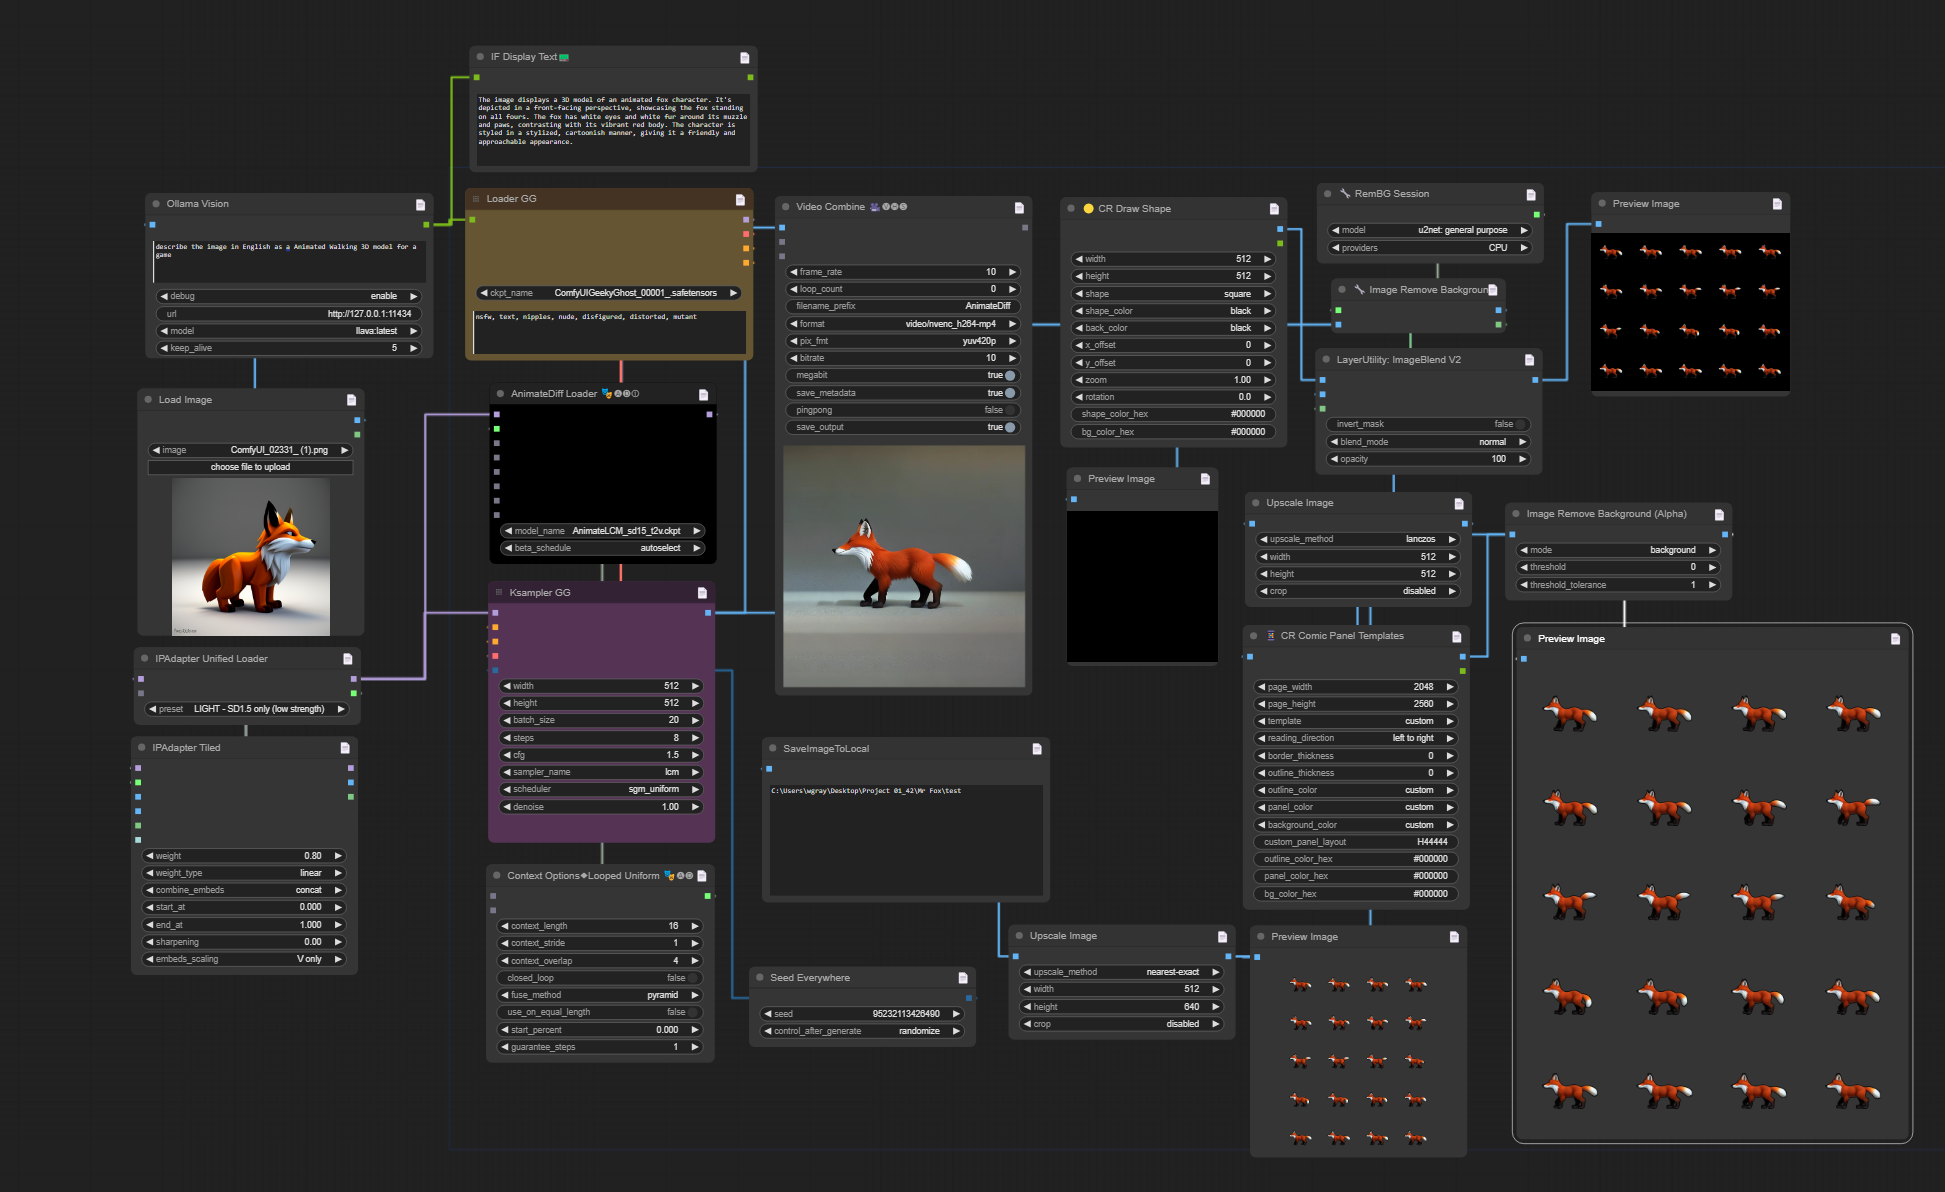Toggle save_metadata switch in Video Combine
Screen dimensions: 1945x1192
pos(1010,393)
